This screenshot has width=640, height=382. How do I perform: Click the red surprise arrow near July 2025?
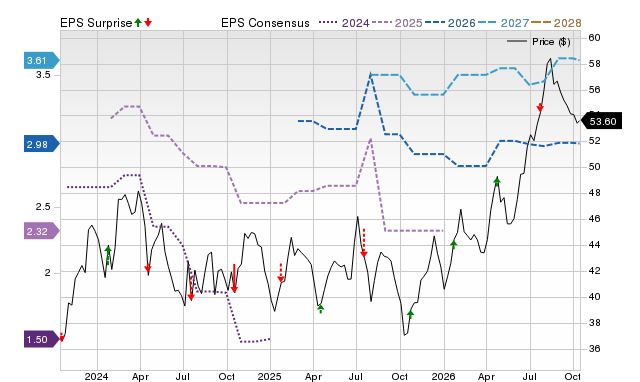click(x=364, y=243)
